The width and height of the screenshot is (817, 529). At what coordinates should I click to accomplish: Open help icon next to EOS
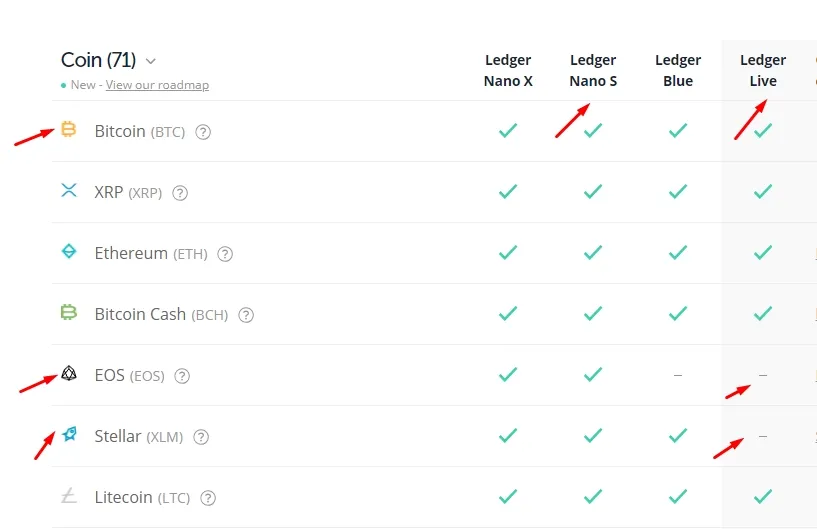click(x=182, y=376)
